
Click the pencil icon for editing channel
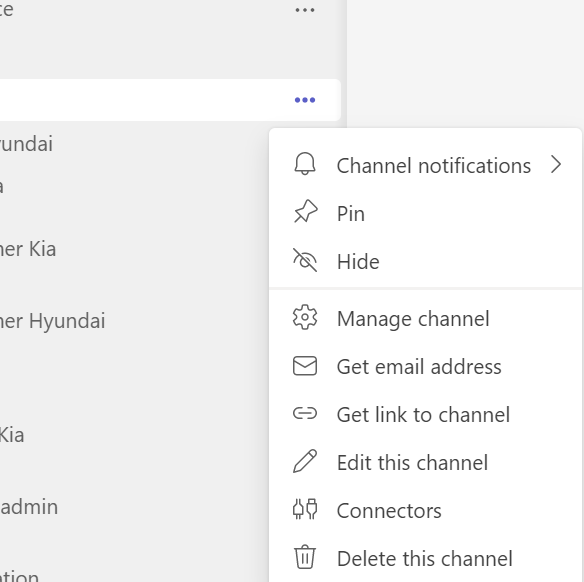pyautogui.click(x=305, y=461)
